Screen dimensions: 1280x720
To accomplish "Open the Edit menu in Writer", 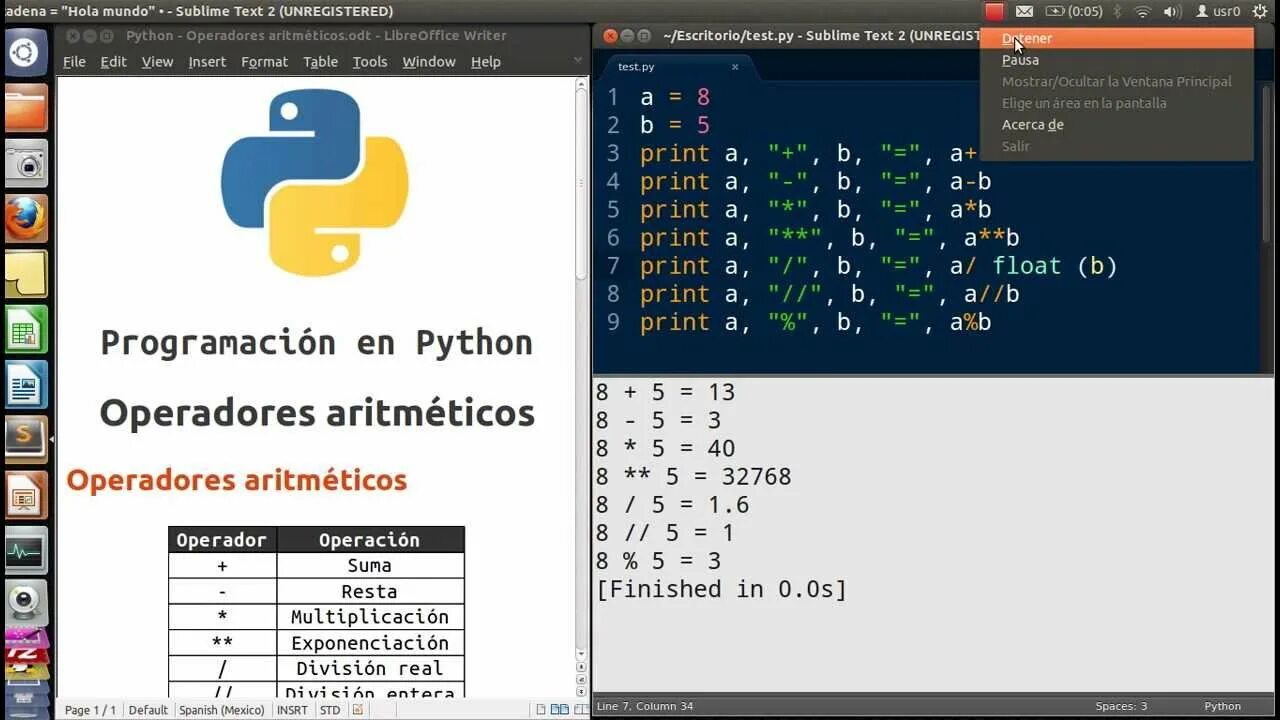I will click(113, 62).
